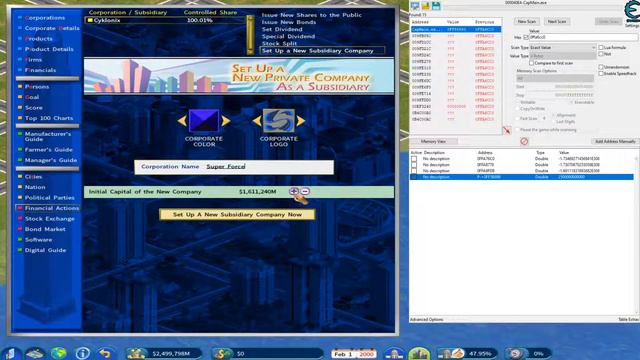Toggle the Lua formula checkbox
This screenshot has height=360, width=640.
[x=600, y=47]
